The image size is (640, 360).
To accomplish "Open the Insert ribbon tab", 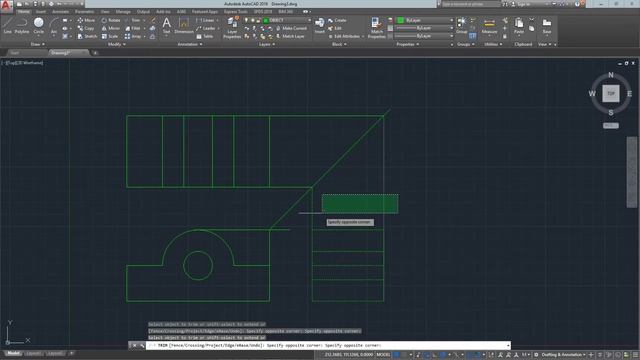I will (41, 12).
